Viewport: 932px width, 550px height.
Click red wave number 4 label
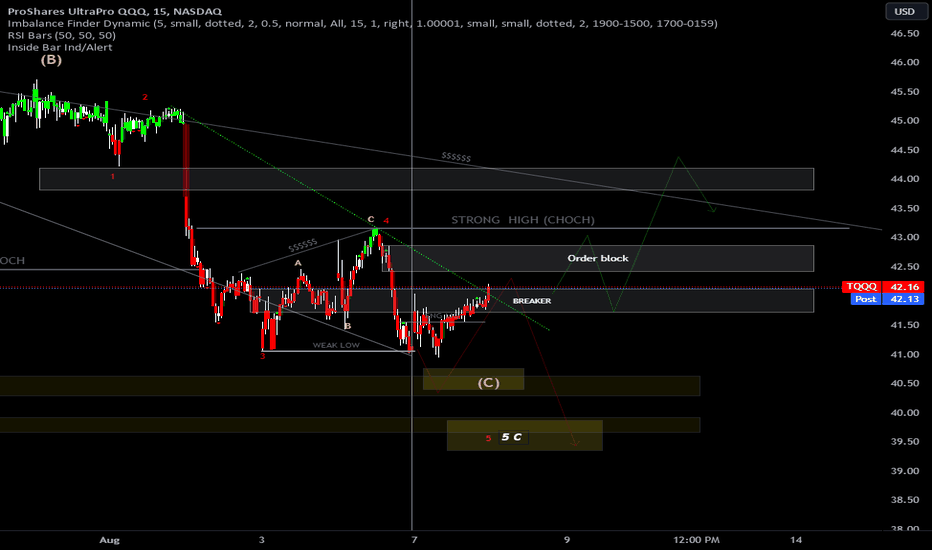(386, 221)
